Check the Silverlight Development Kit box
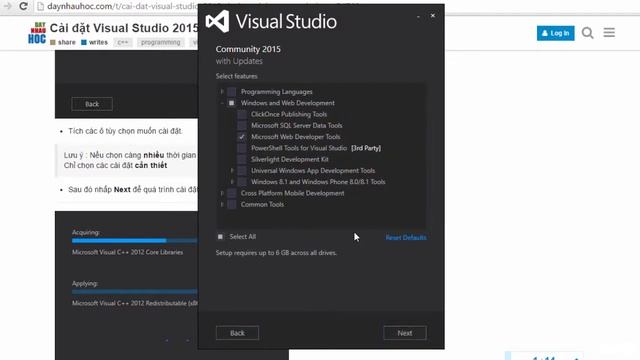Image resolution: width=640 pixels, height=360 pixels. click(242, 159)
